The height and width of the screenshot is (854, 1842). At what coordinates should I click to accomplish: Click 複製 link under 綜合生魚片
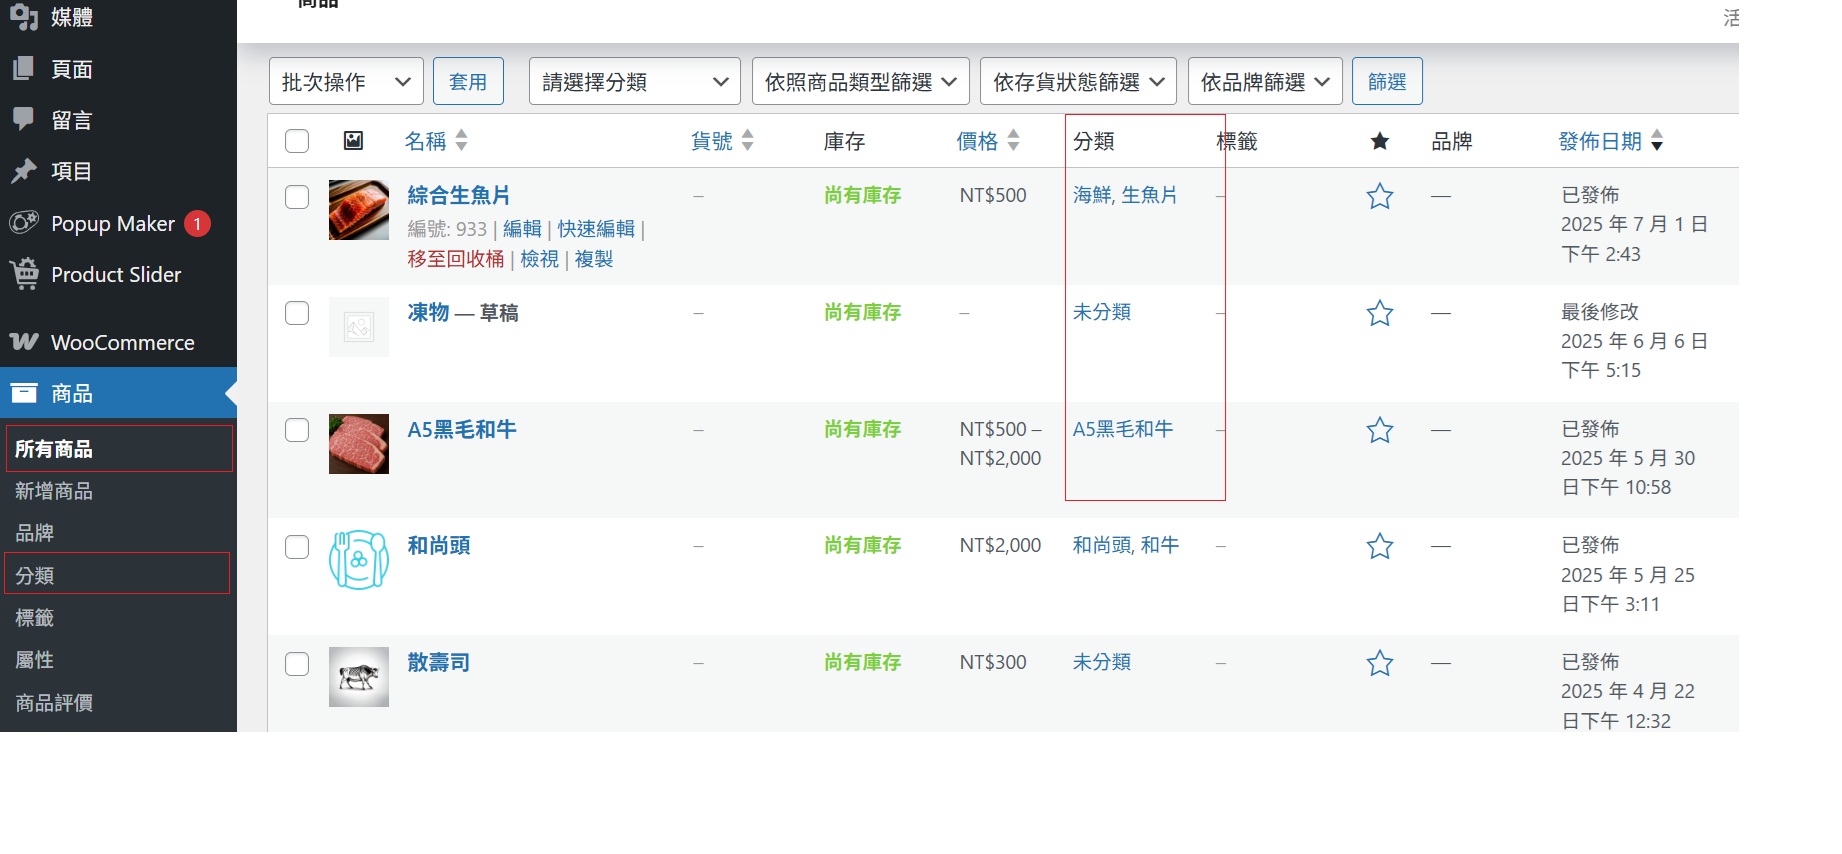click(x=594, y=259)
